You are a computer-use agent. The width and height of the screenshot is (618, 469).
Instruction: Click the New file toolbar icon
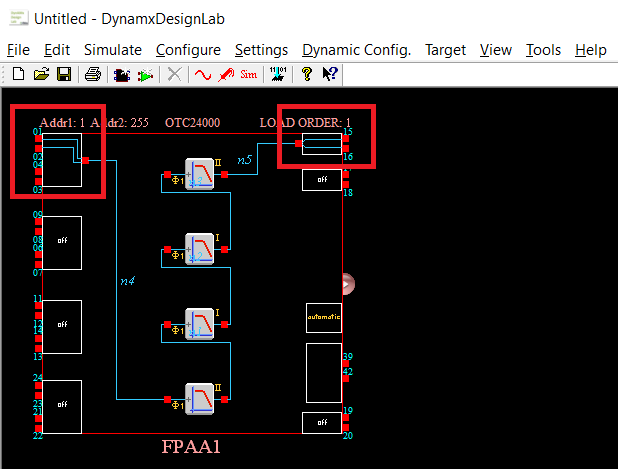click(x=19, y=74)
